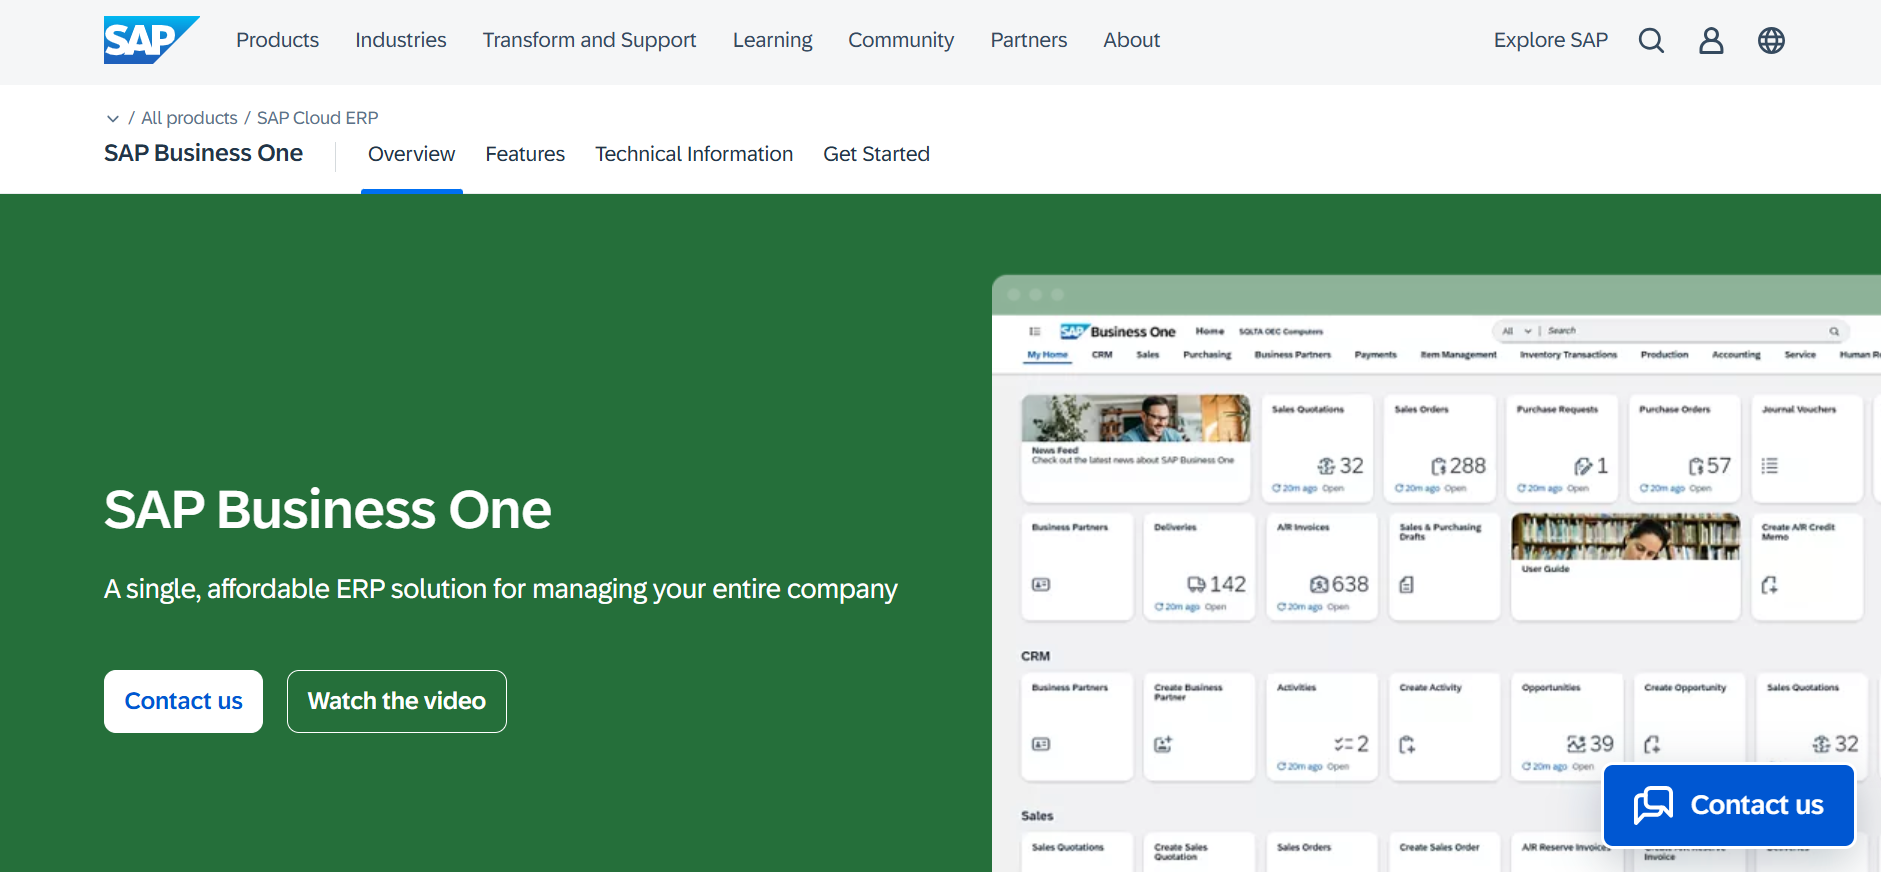Follow the All products breadcrumb link
This screenshot has height=872, width=1881.
point(189,118)
